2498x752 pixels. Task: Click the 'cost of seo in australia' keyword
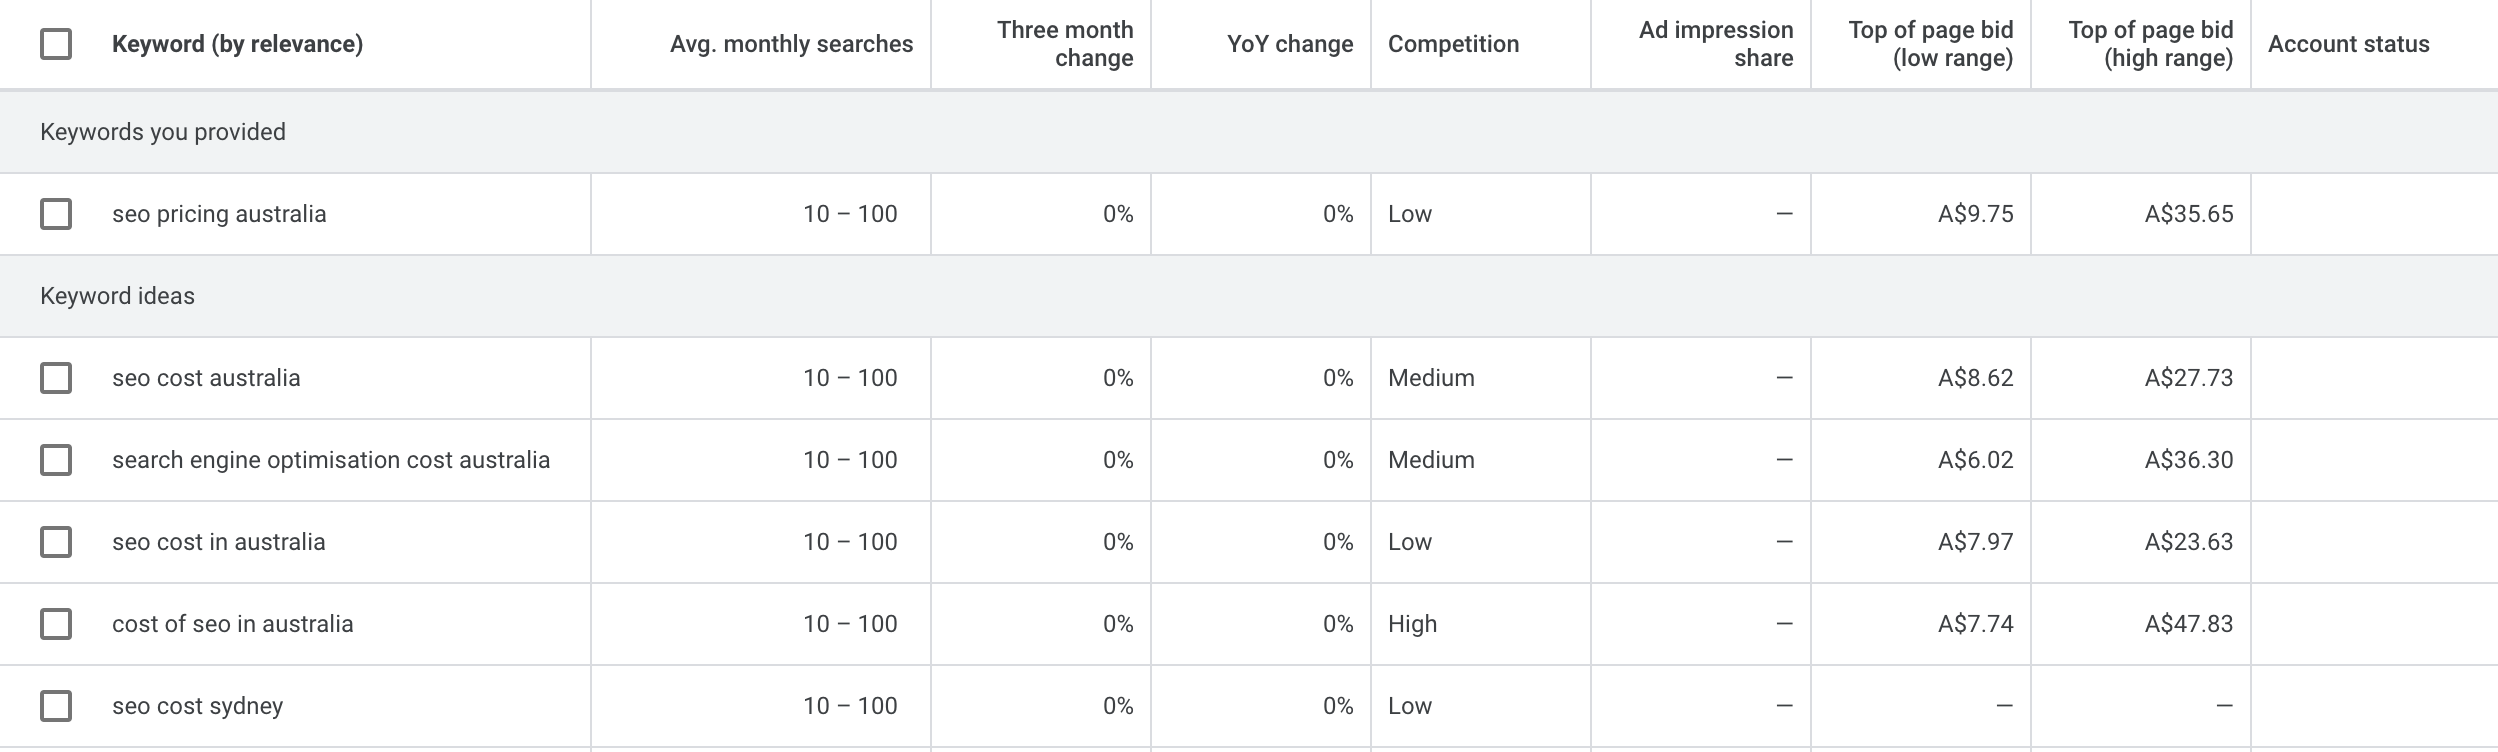(232, 624)
